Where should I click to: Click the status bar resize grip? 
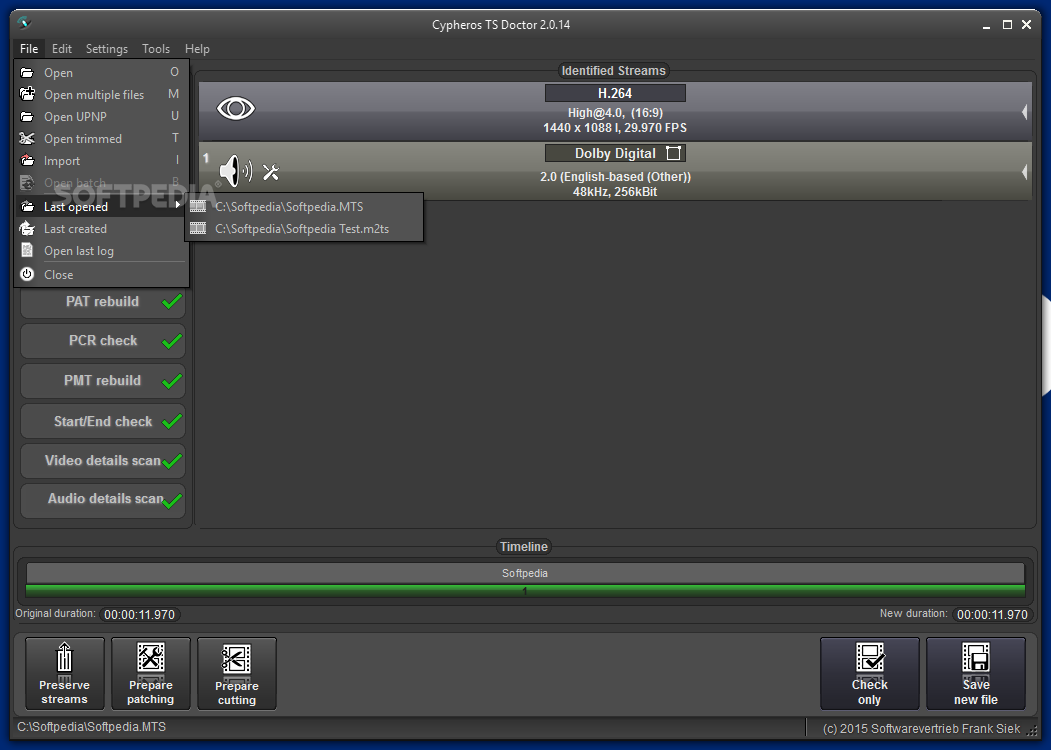(x=1032, y=731)
